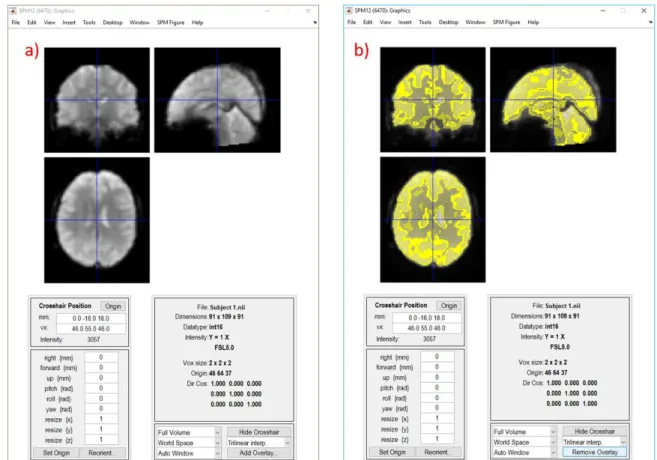Click Hide Crosshair in right window
Screen dimensions: 657x460
(595, 431)
